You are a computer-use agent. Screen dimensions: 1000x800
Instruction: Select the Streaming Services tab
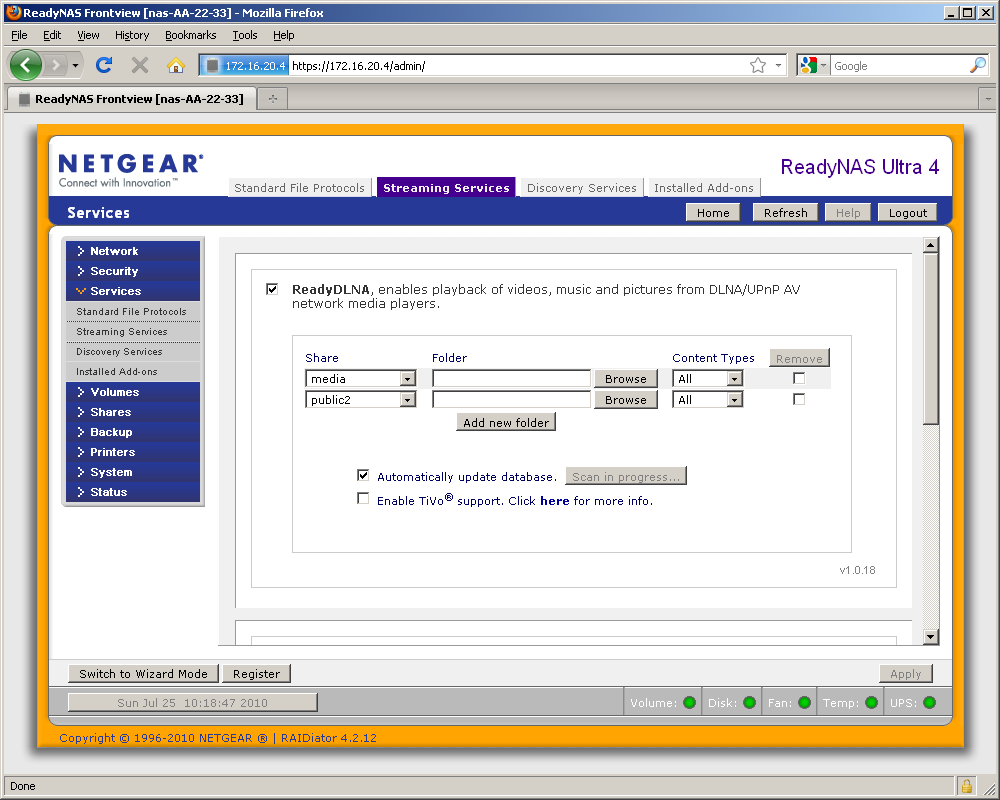pyautogui.click(x=446, y=188)
